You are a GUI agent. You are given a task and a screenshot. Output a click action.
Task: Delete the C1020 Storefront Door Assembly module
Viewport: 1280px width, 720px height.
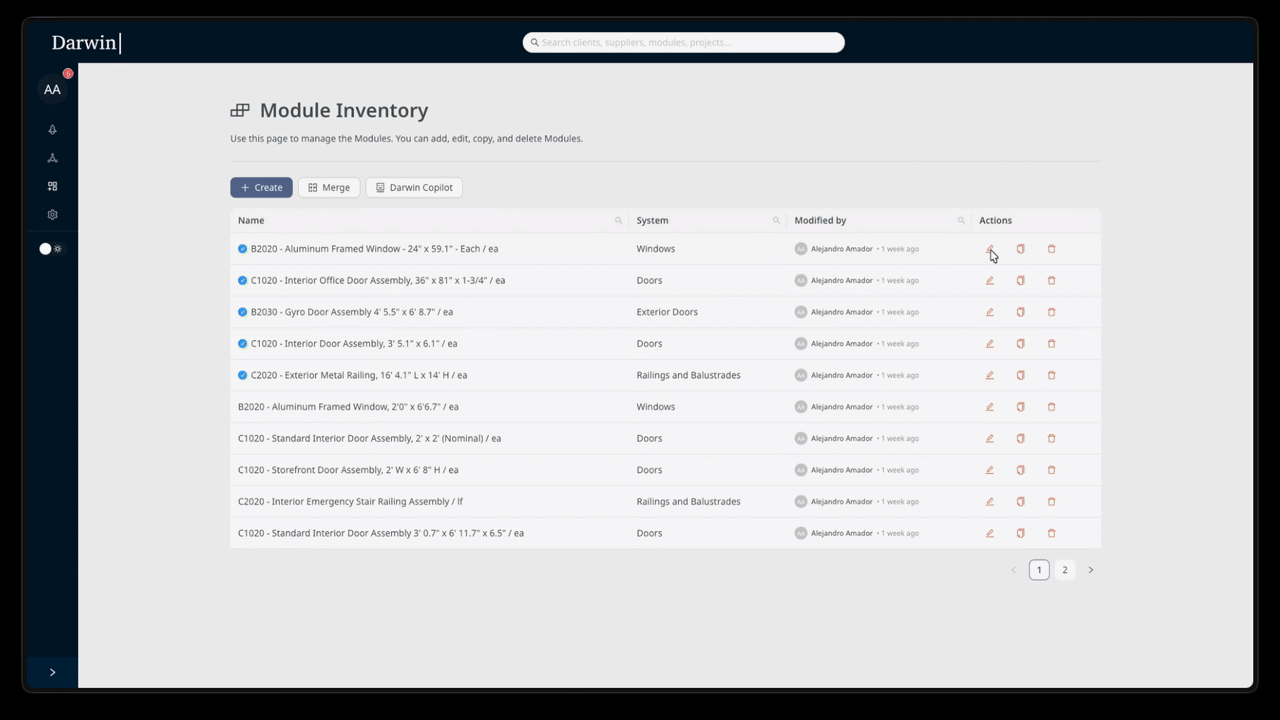(1051, 470)
